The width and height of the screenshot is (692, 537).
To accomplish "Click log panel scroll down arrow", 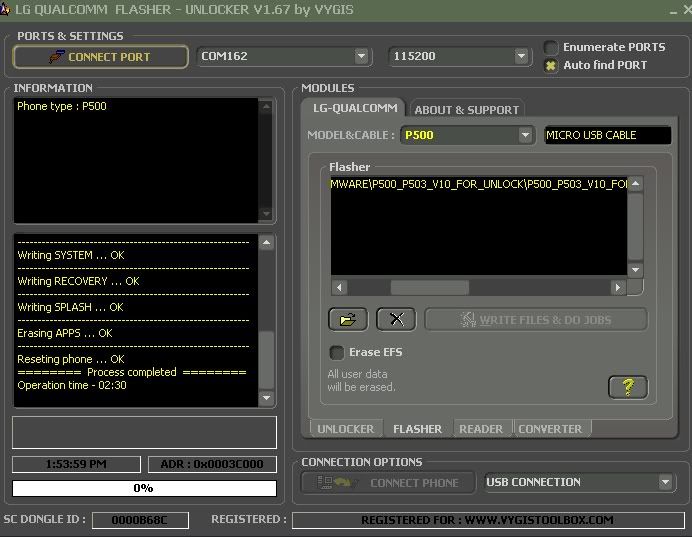I will click(267, 398).
